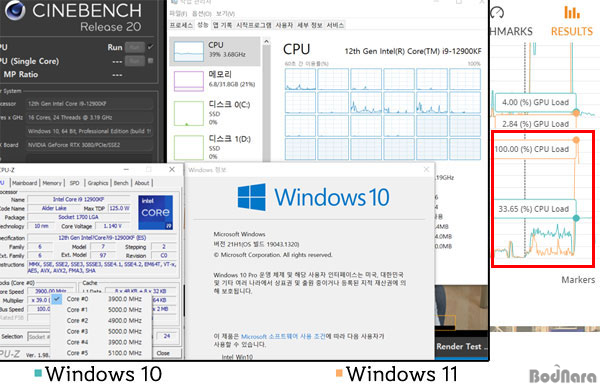The width and height of the screenshot is (600, 386).
Task: Switch to the 성능 tab in Task Manager
Action: coord(202,25)
